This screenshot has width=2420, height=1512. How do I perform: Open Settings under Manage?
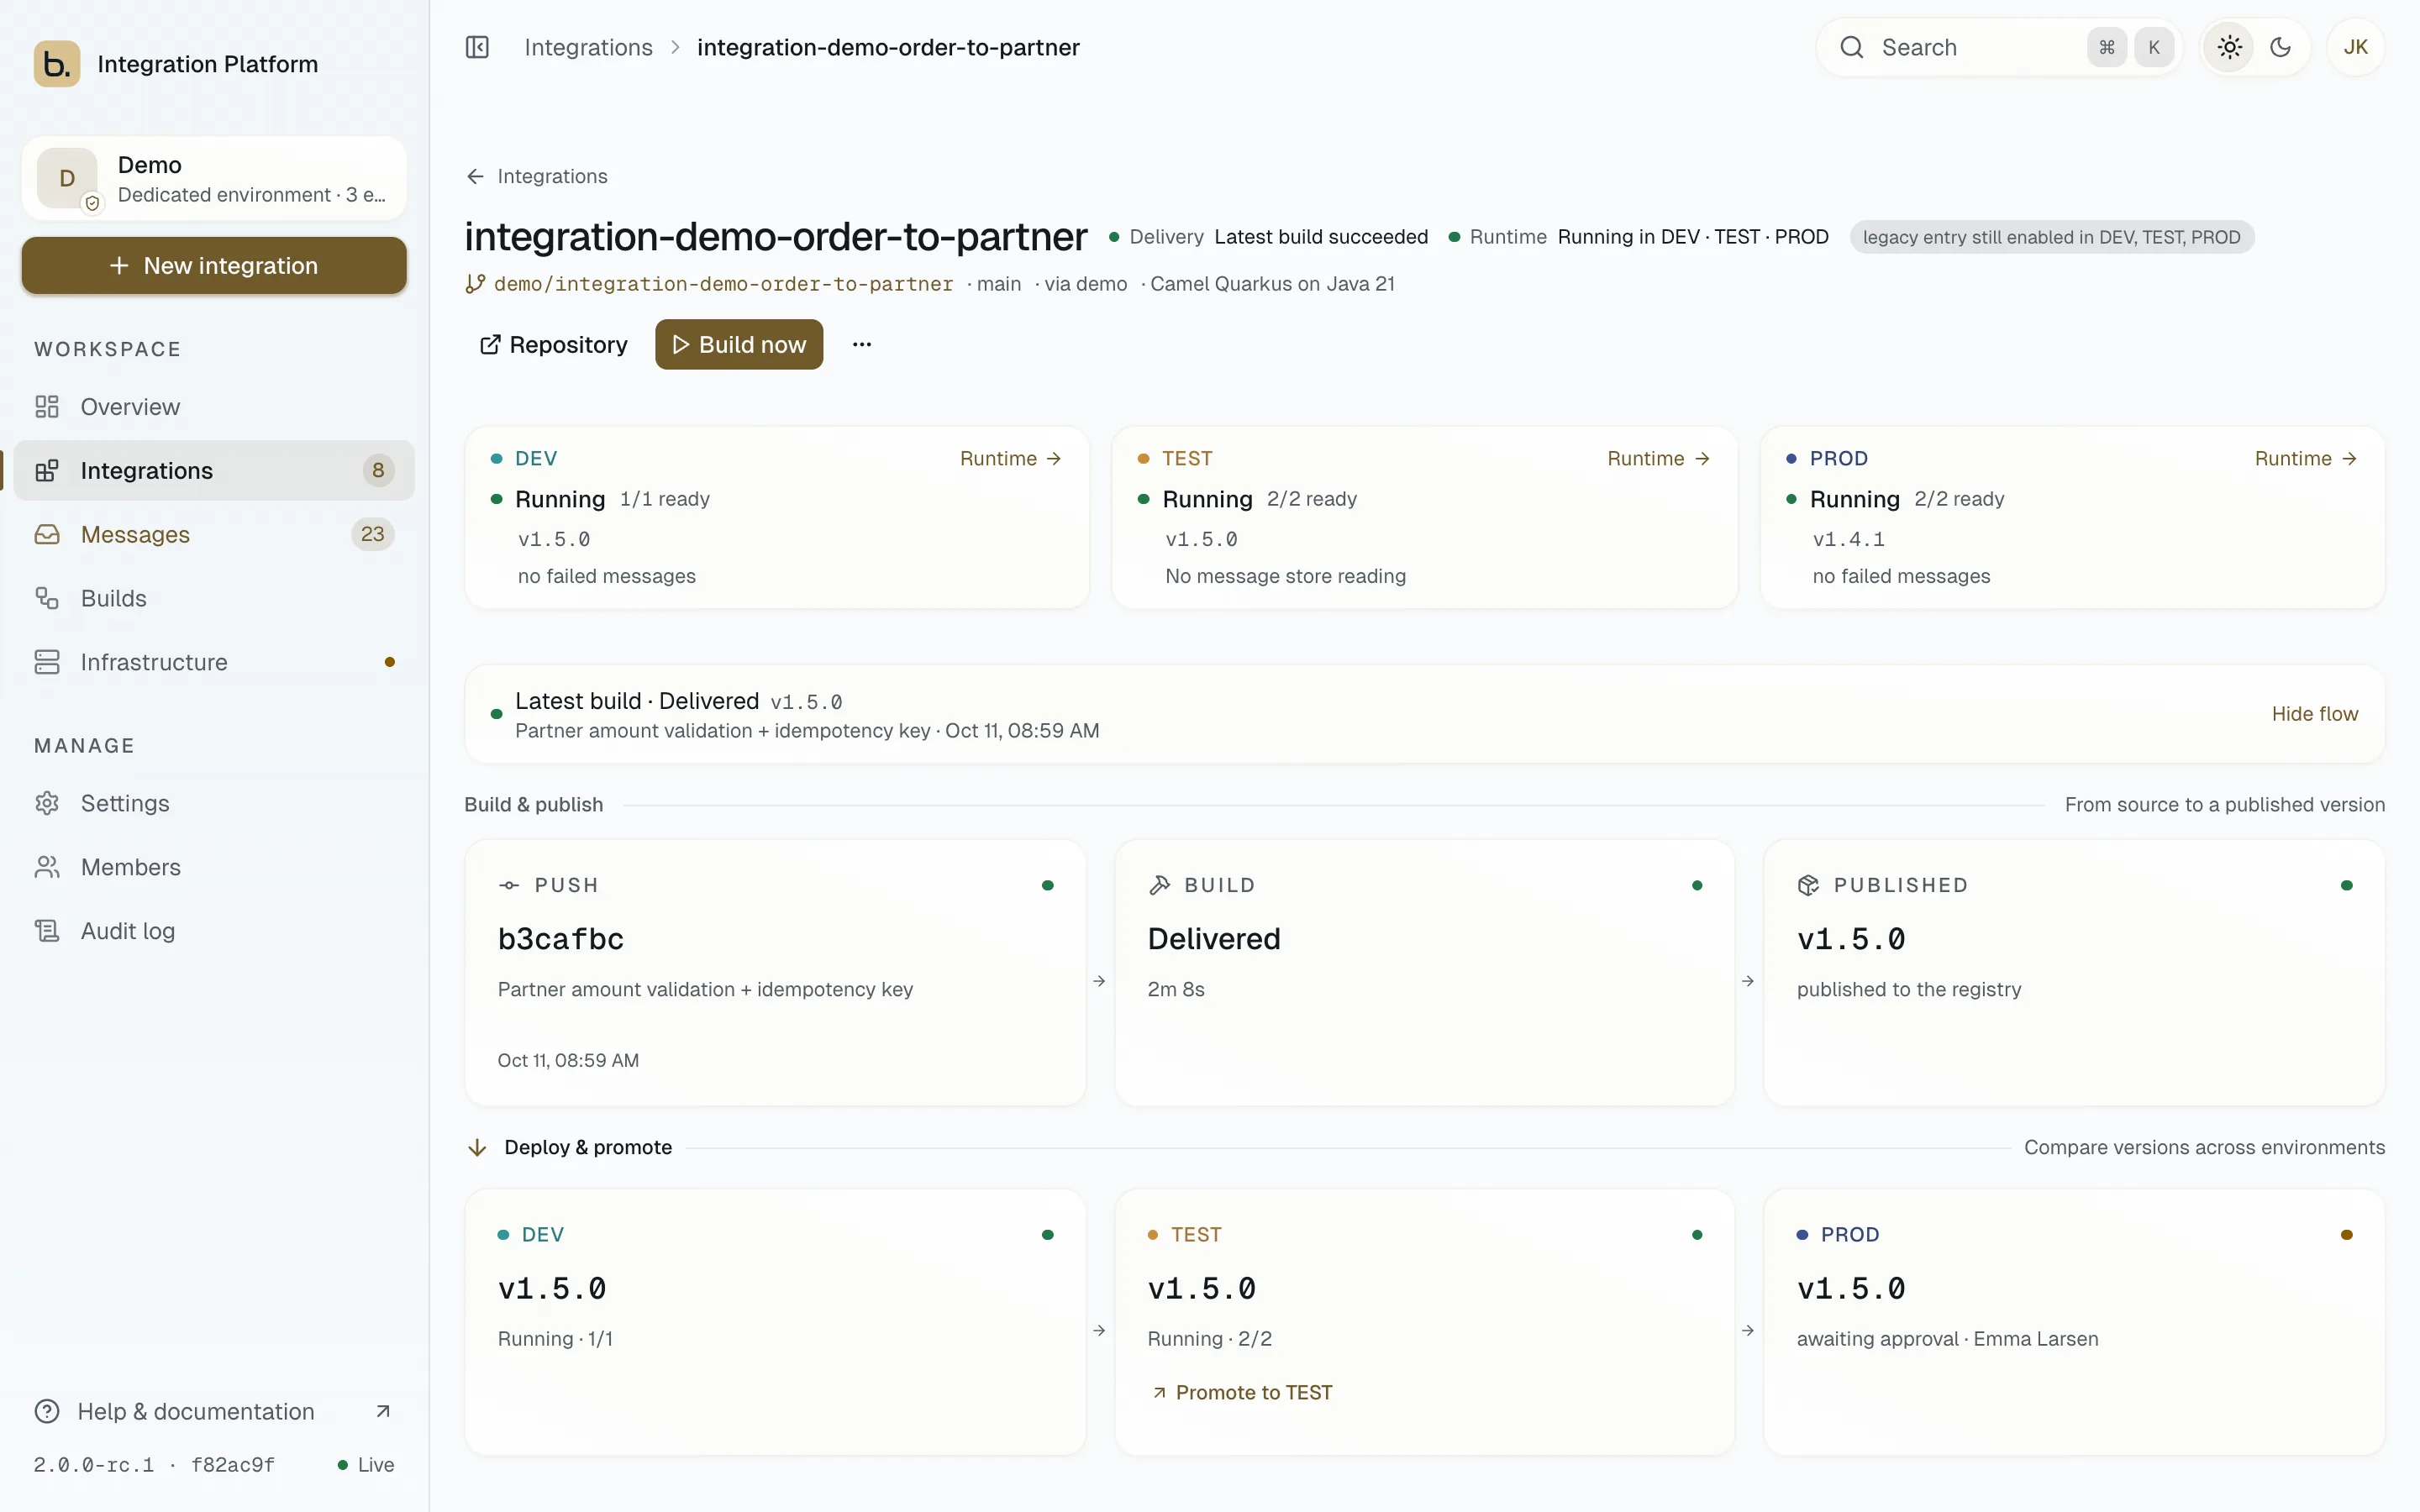[x=214, y=803]
